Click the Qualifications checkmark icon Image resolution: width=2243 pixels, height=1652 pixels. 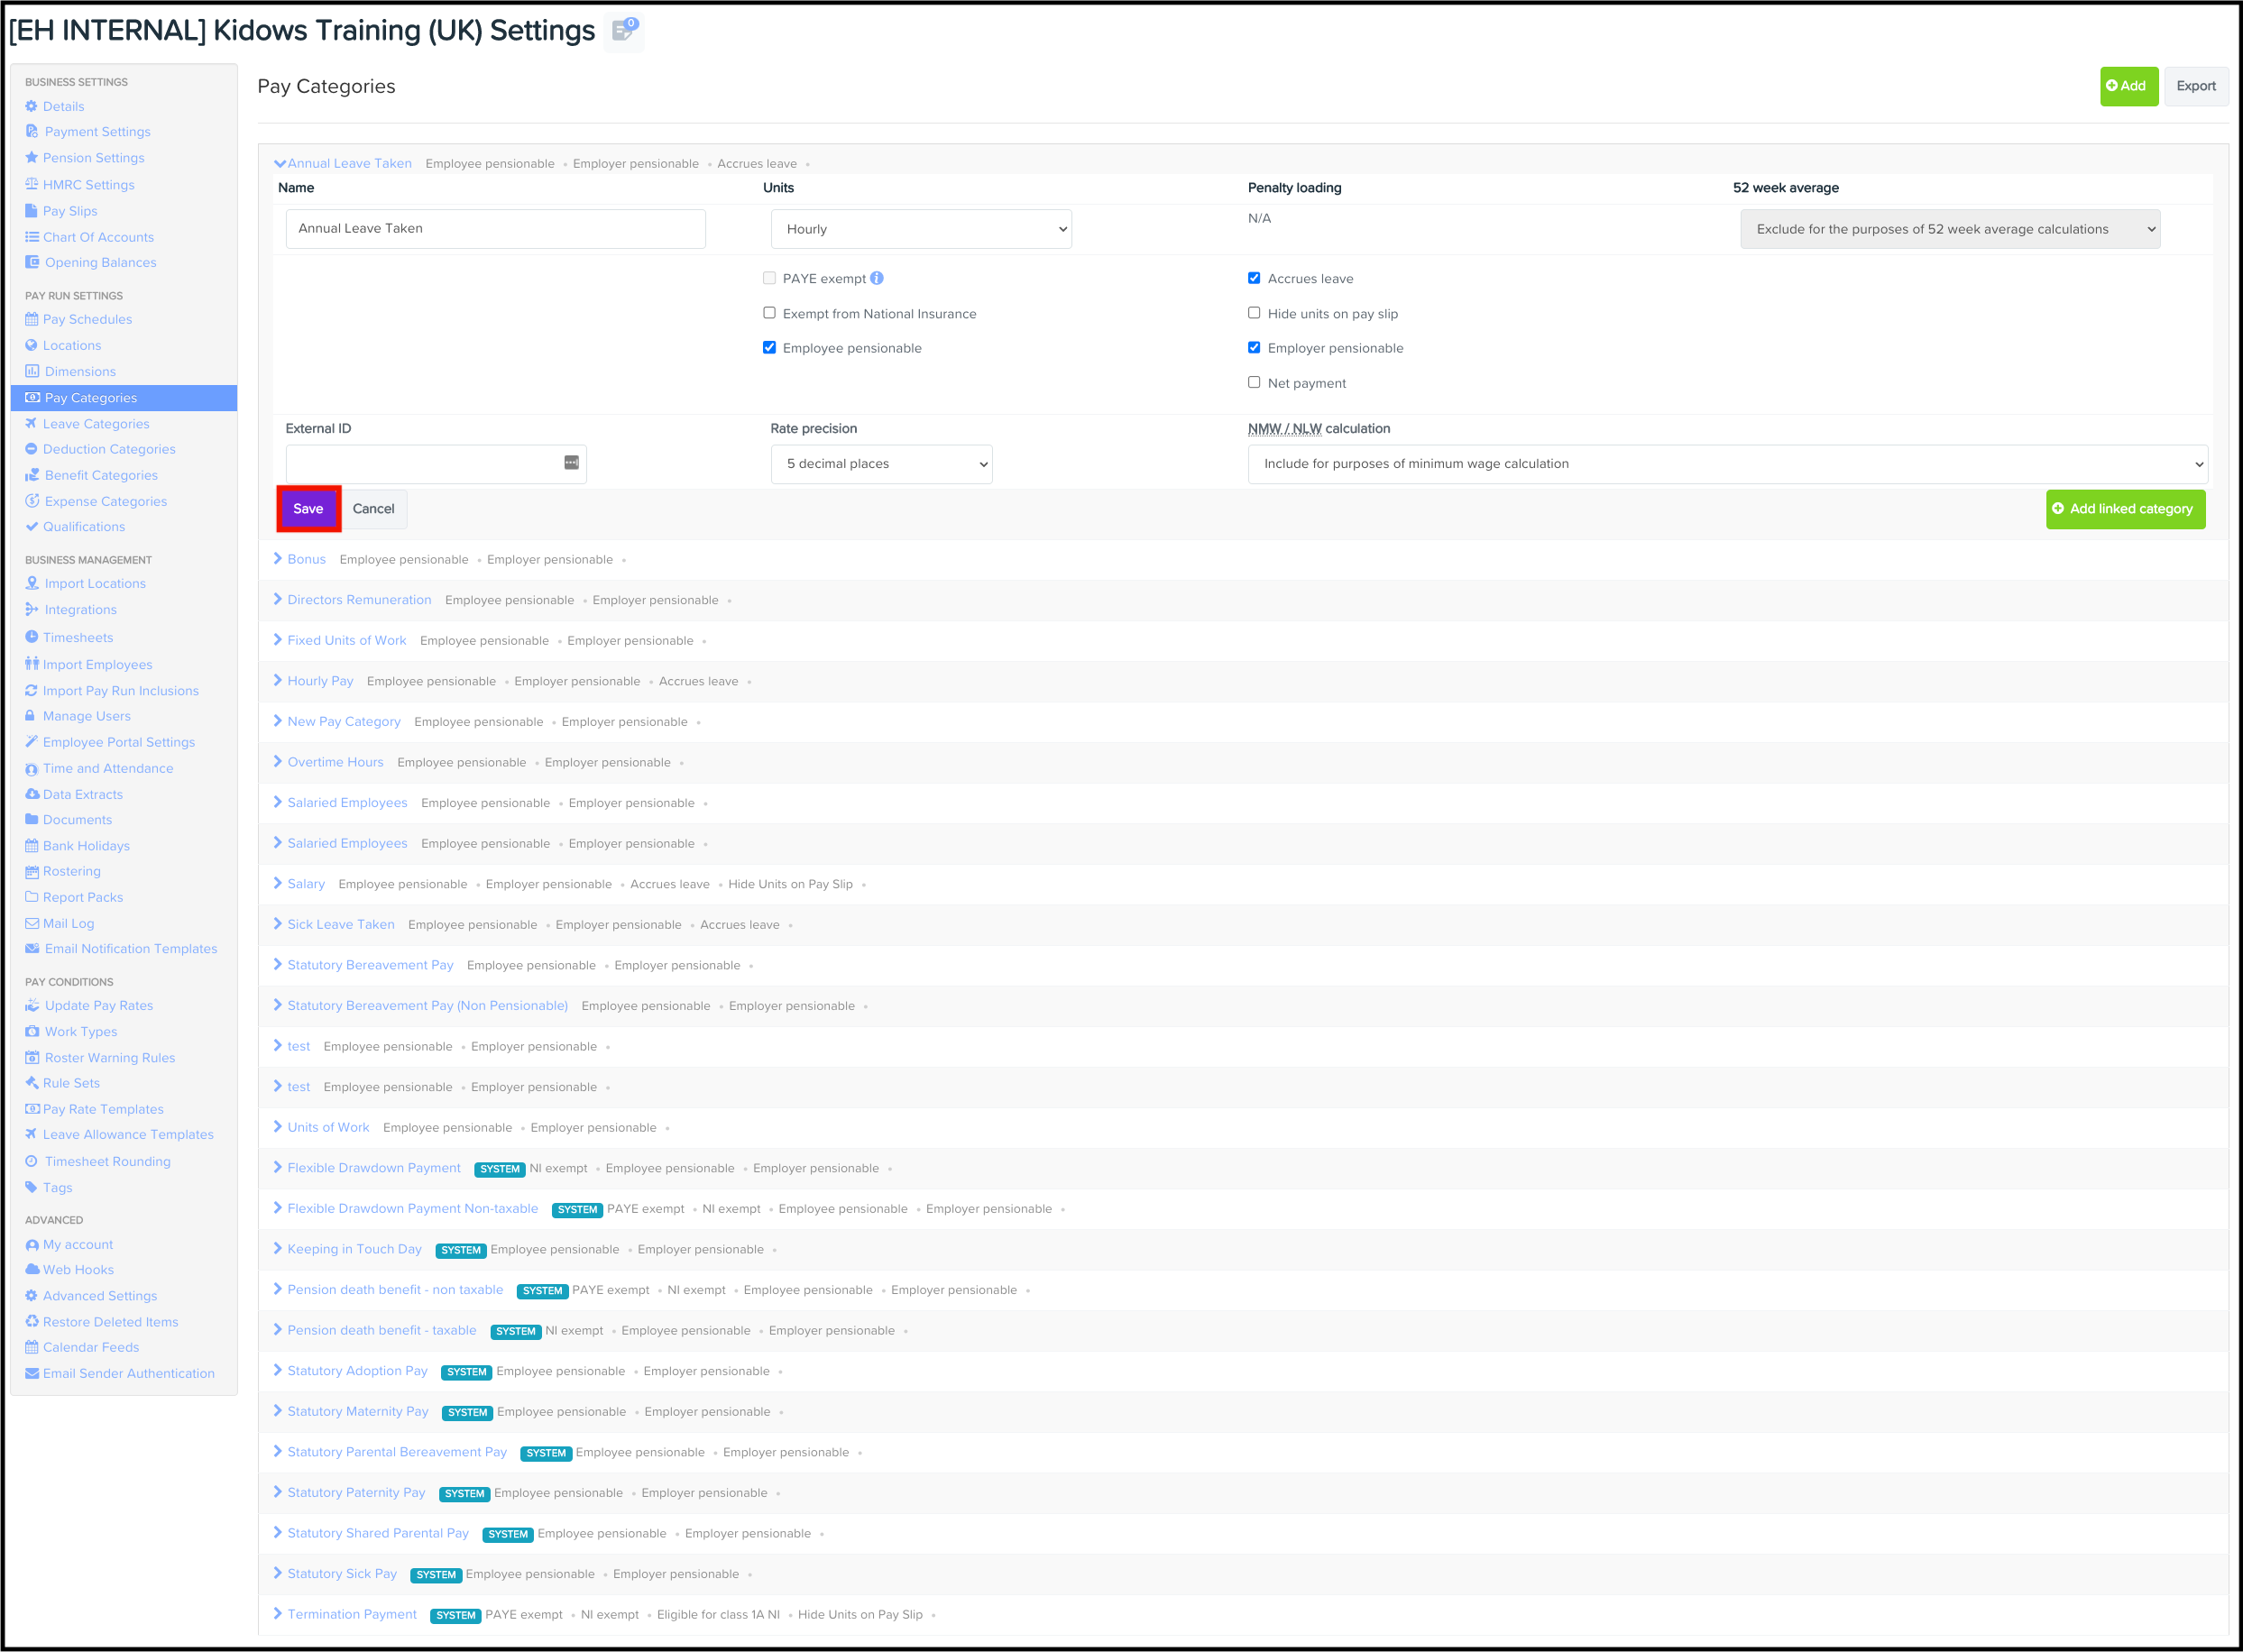[31, 527]
